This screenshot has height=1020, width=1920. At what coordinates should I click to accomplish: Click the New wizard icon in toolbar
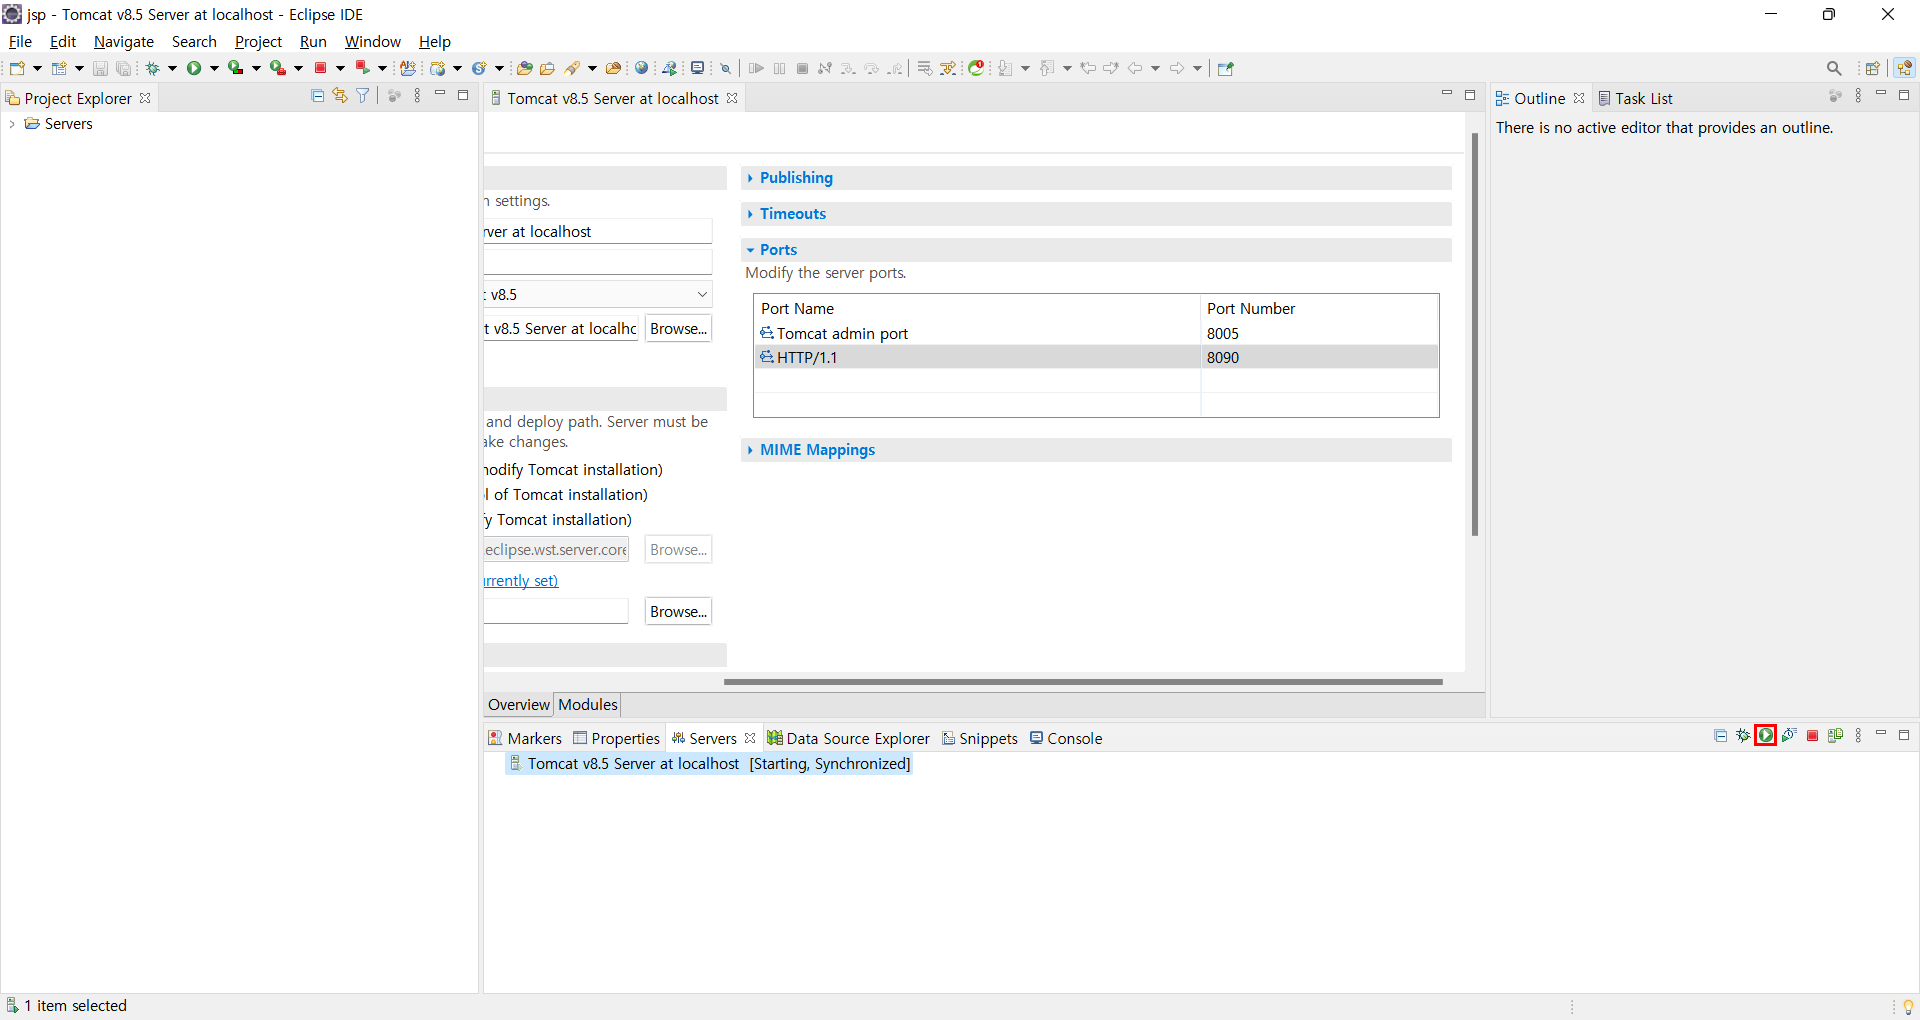click(17, 68)
